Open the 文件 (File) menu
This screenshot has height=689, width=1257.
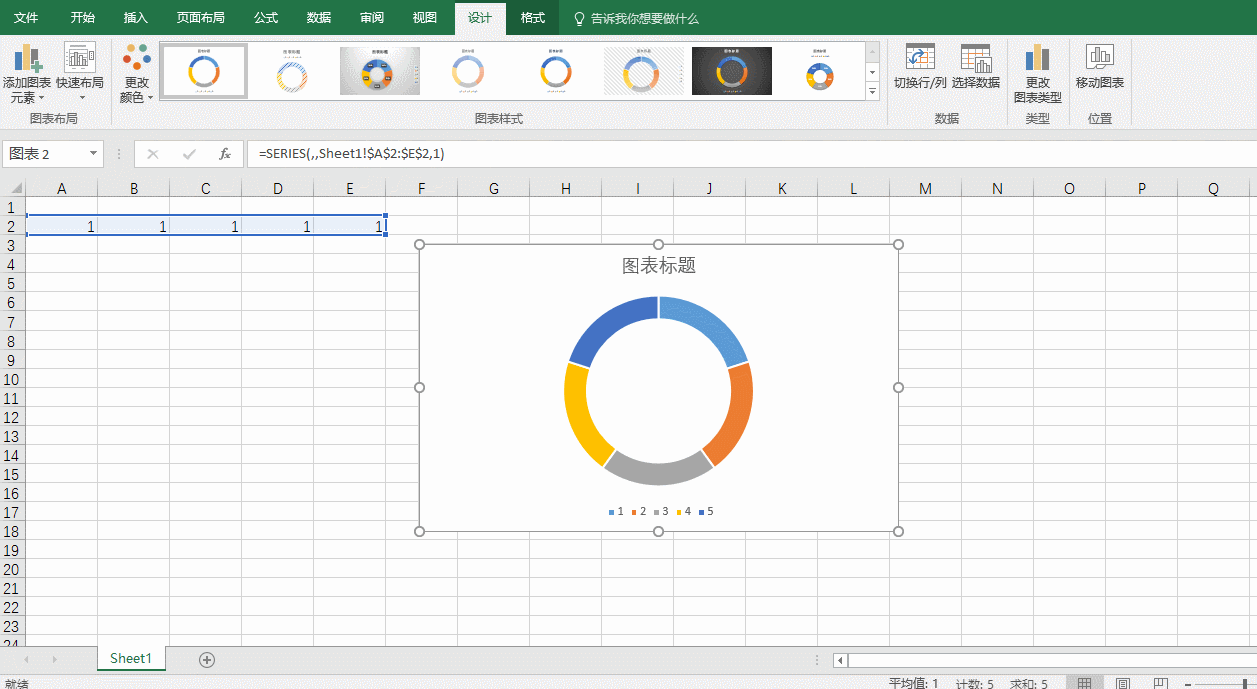click(x=26, y=18)
